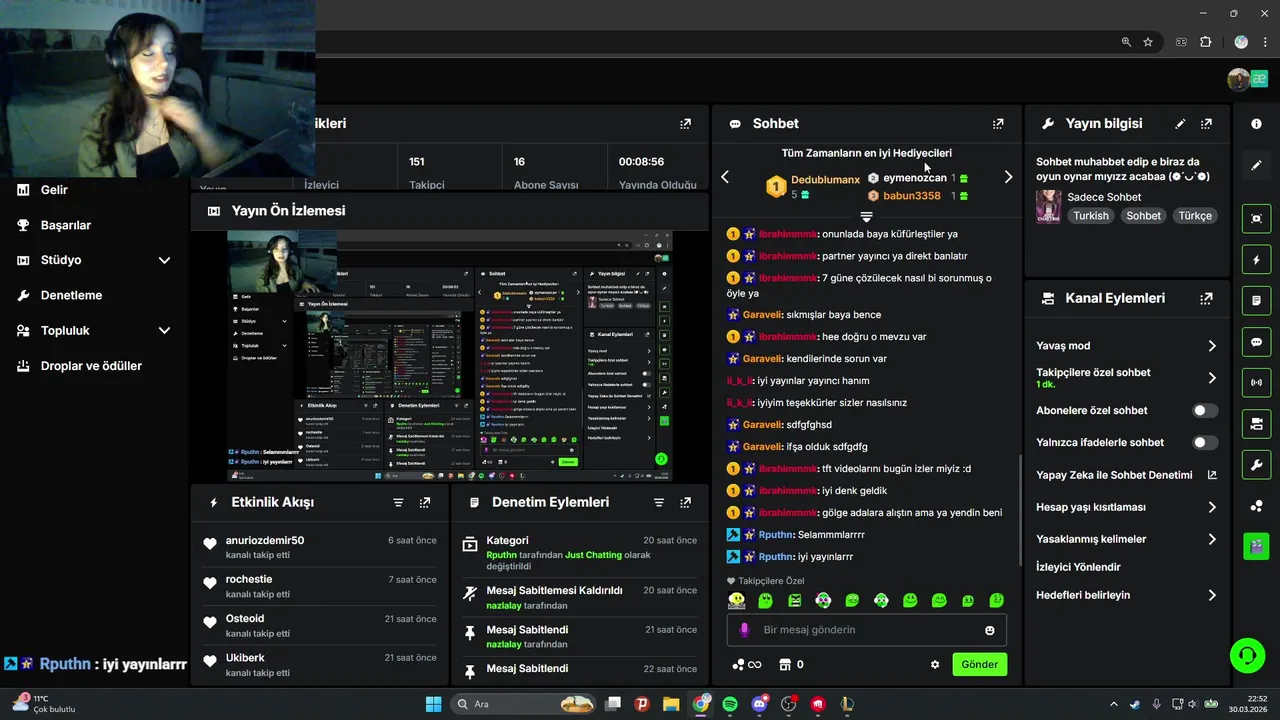Image resolution: width=1280 pixels, height=720 pixels.
Task: Click İzleyici Yönlendir action
Action: pos(1078,567)
